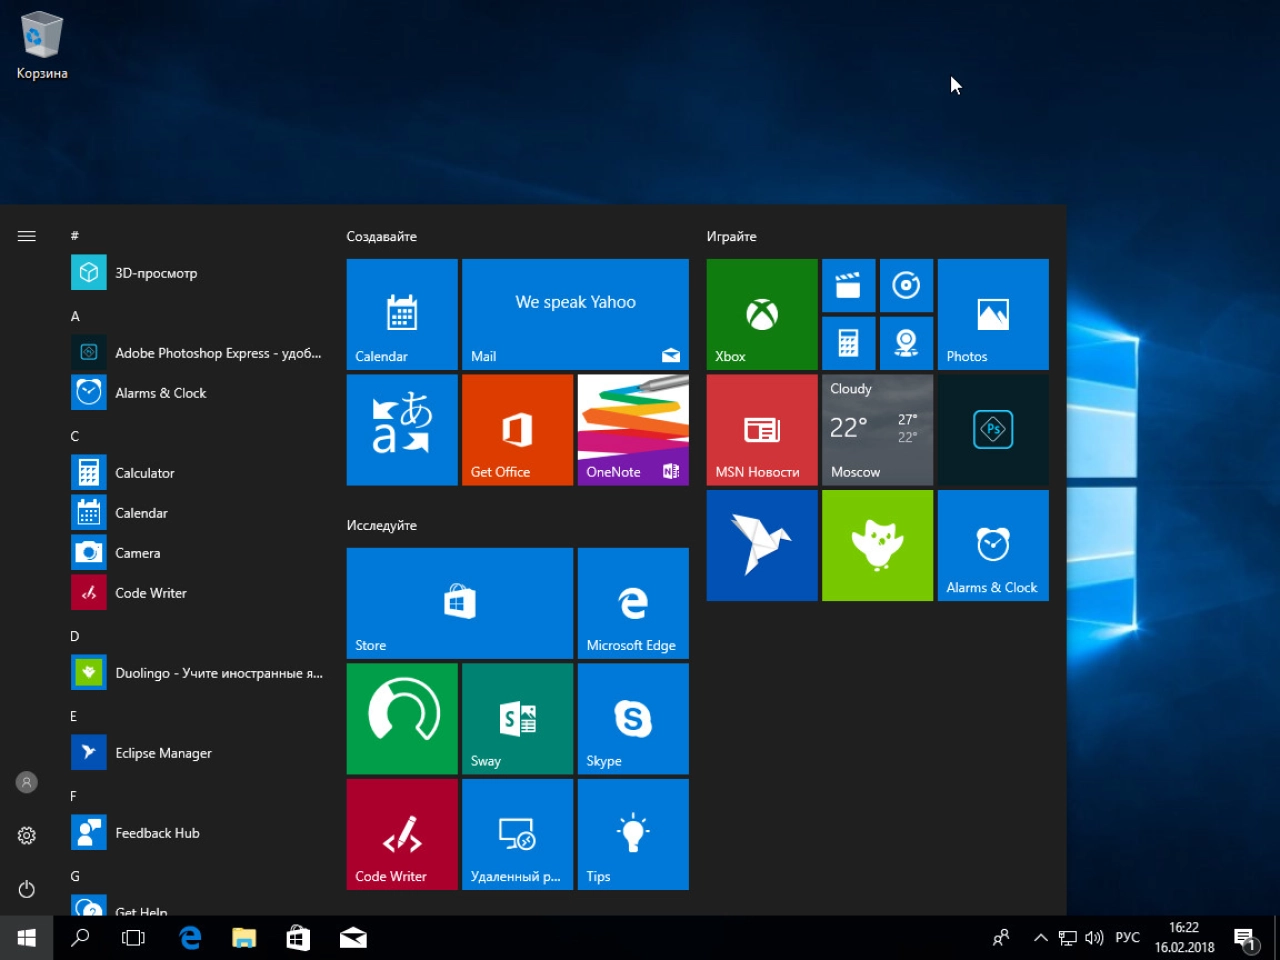1280x960 pixels.
Task: Open the OneNote tile
Action: 633,430
